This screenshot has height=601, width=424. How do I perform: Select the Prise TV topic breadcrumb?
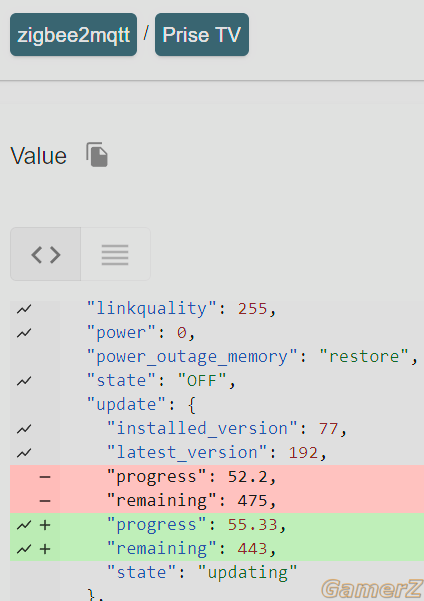tap(202, 35)
